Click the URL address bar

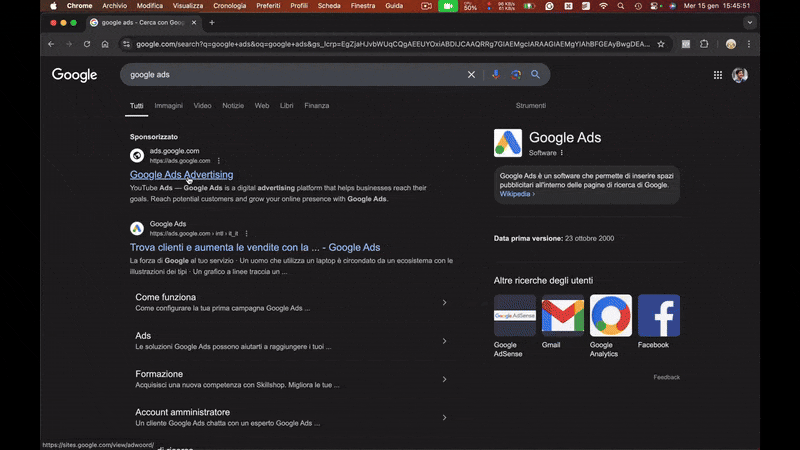coord(393,44)
